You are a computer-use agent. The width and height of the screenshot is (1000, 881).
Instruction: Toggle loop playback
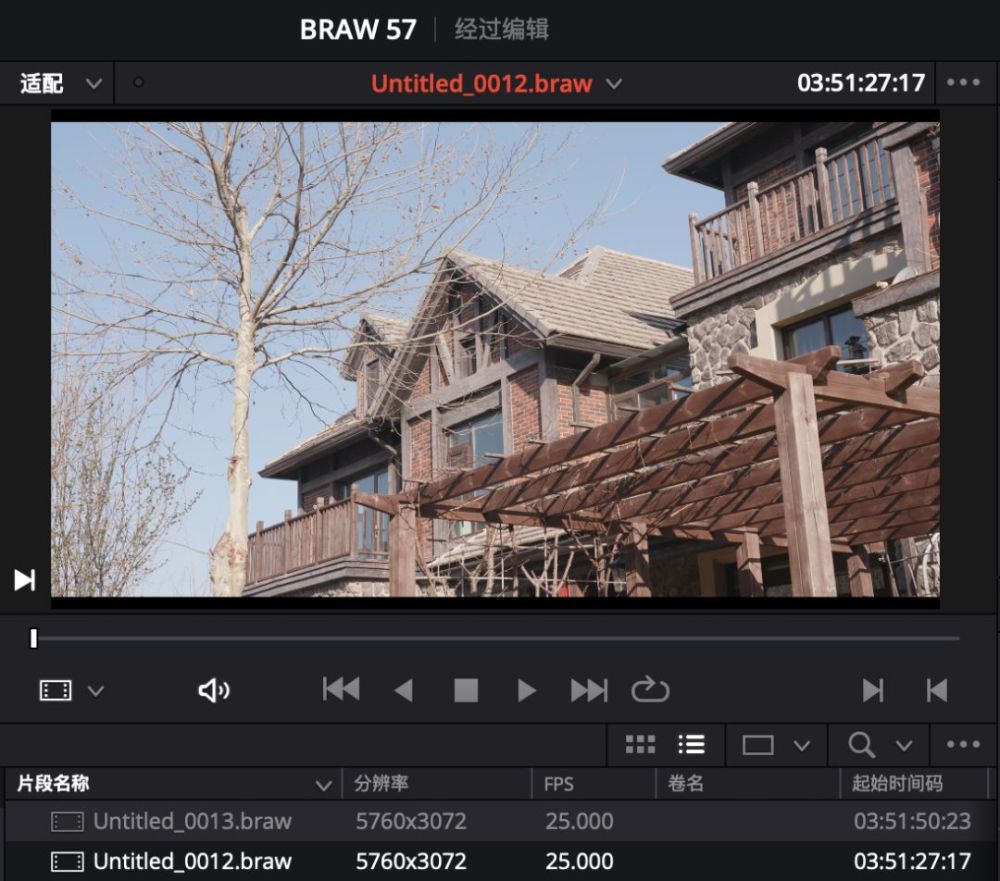point(650,690)
